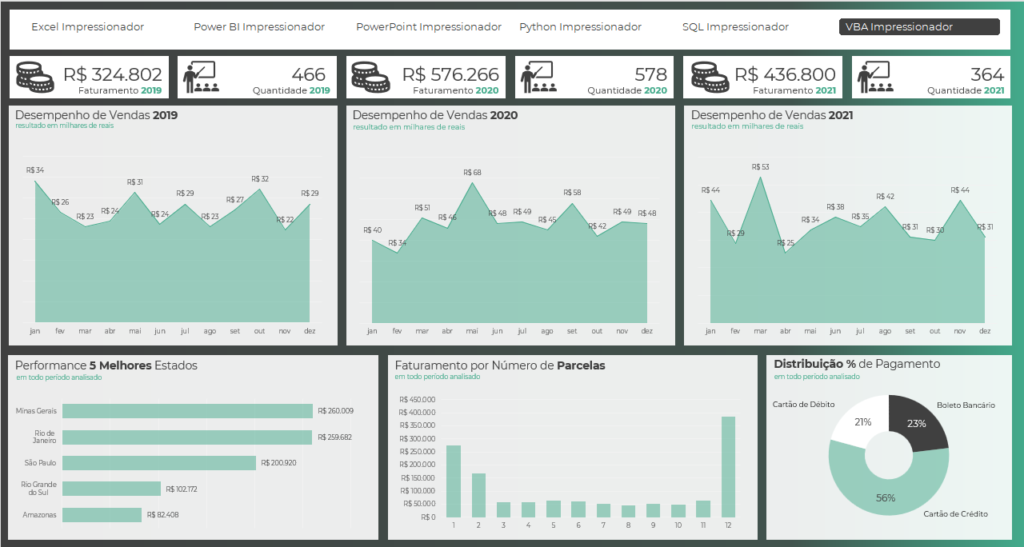Screen dimensions: 1024x547
Task: Click the R$ 260.009 value label
Action: [336, 411]
